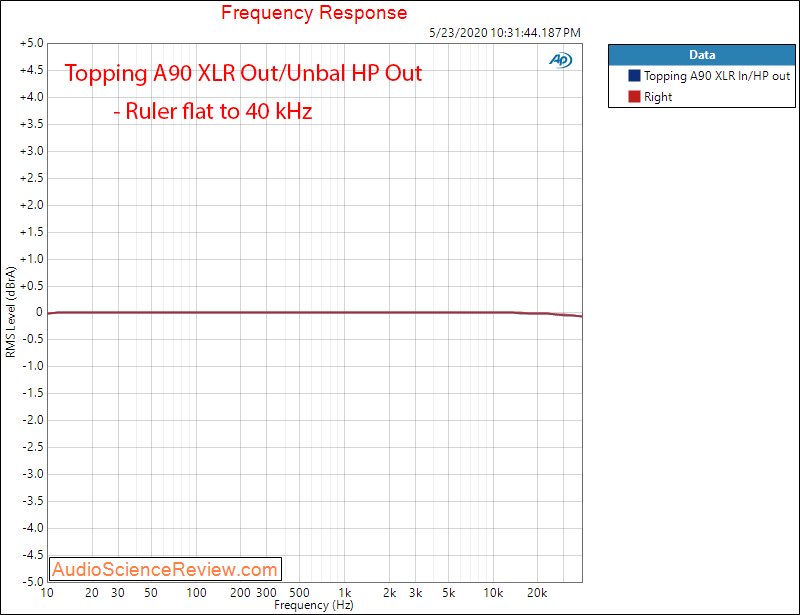
Task: Click the 'Topping A90 XLR Out/Unbal HP Out' annotation
Action: [243, 73]
